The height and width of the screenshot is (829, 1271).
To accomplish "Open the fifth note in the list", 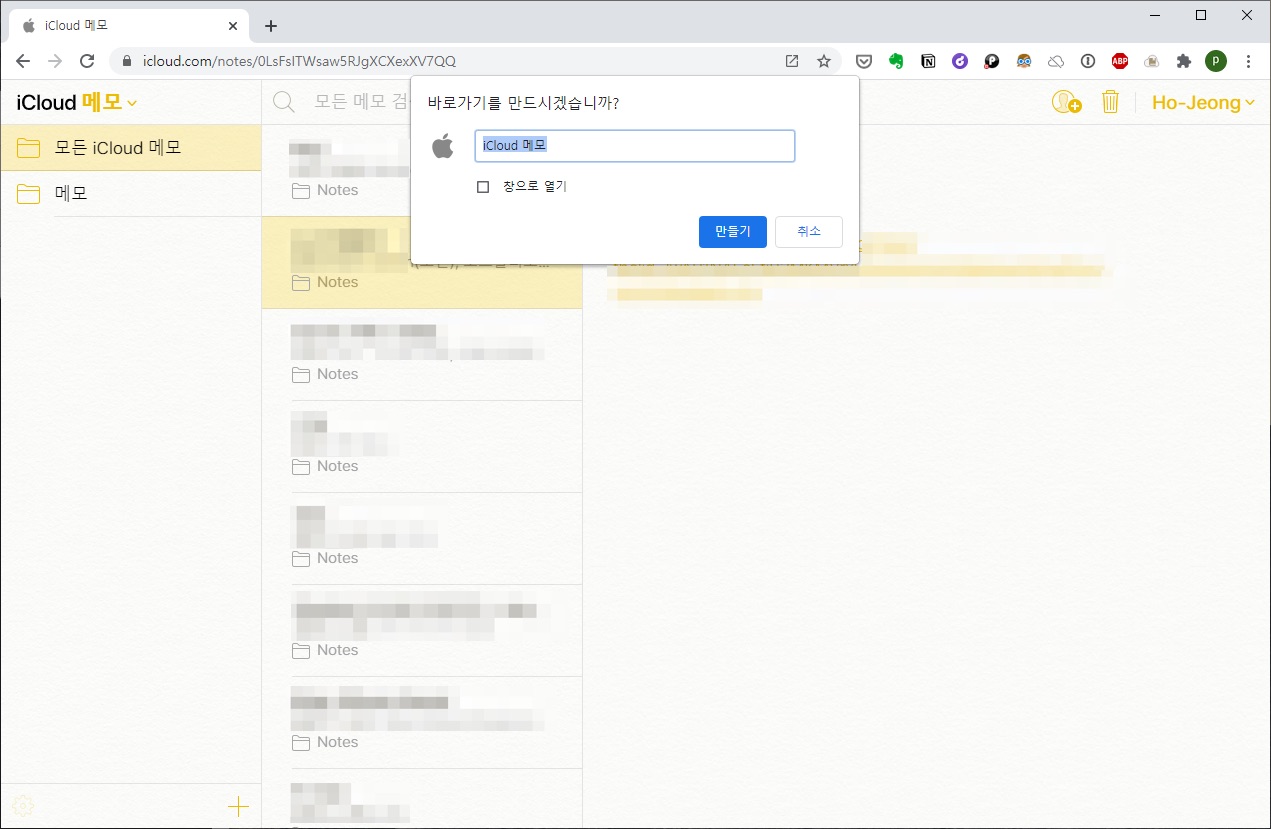I will click(x=421, y=538).
